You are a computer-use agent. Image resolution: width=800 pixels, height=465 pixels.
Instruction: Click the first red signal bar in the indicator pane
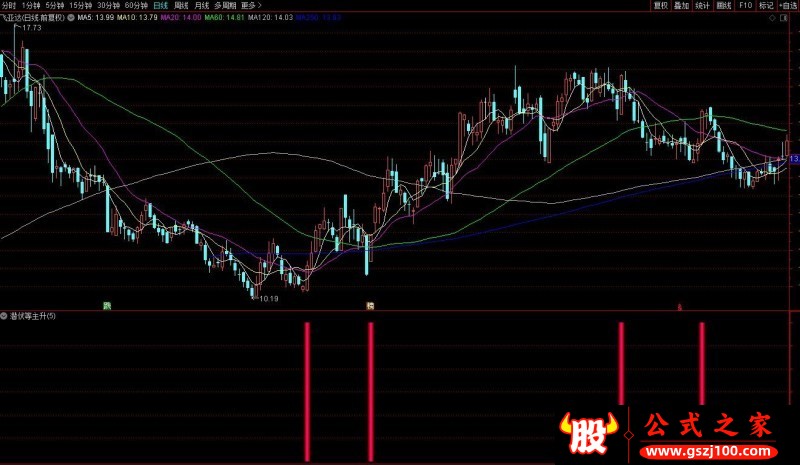click(x=307, y=391)
